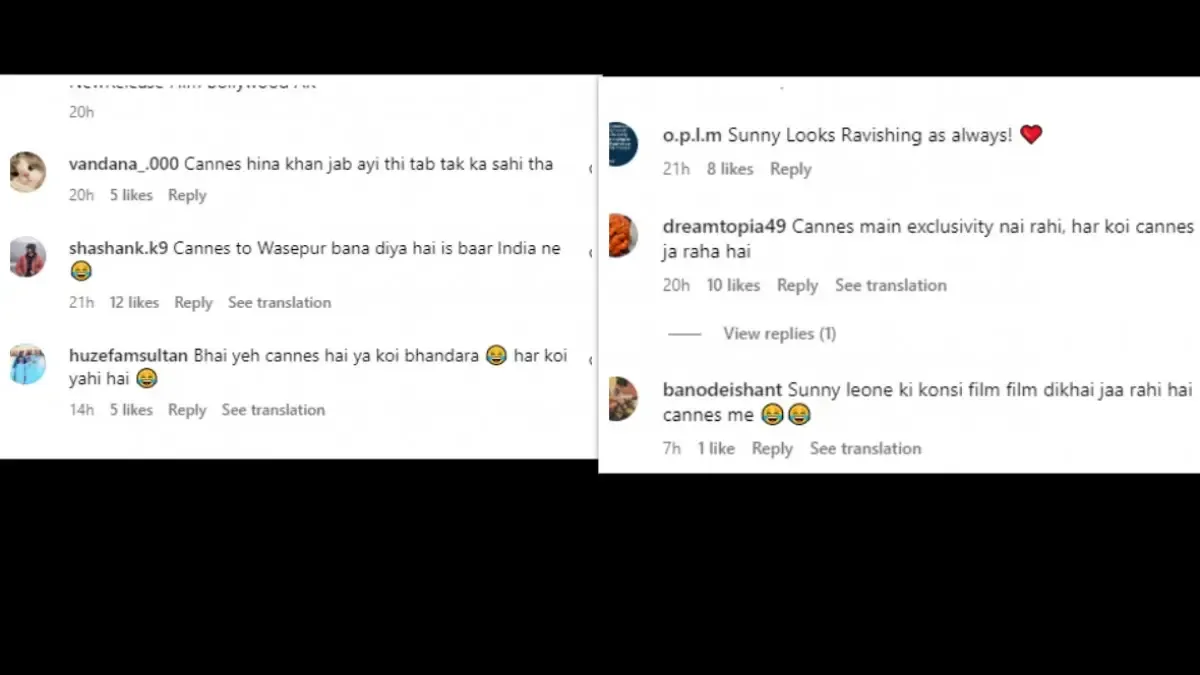Image resolution: width=1200 pixels, height=675 pixels.
Task: Open shashank.k9 profile picture
Action: click(x=28, y=257)
